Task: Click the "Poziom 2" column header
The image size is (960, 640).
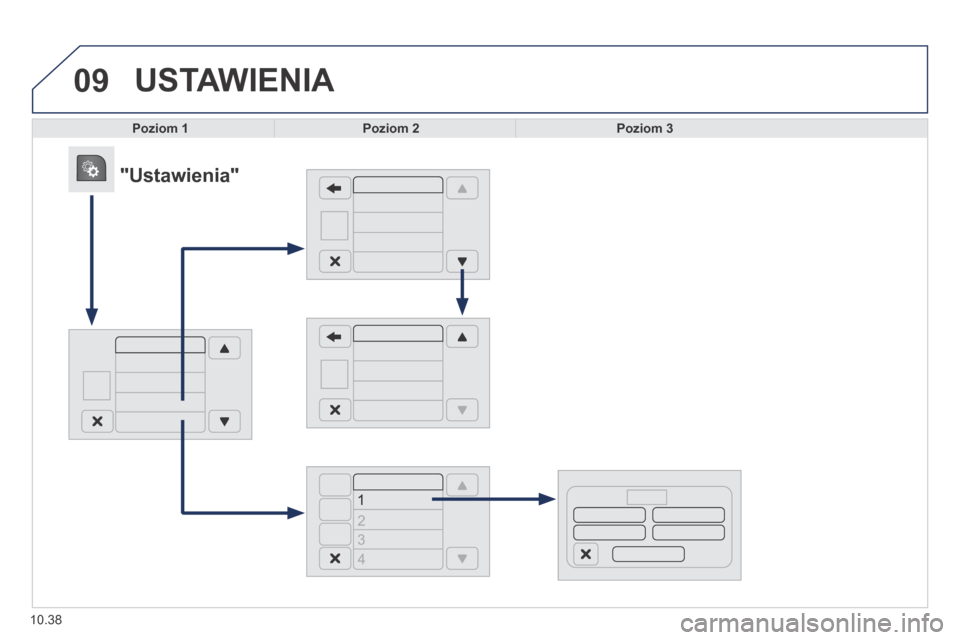Action: point(391,129)
